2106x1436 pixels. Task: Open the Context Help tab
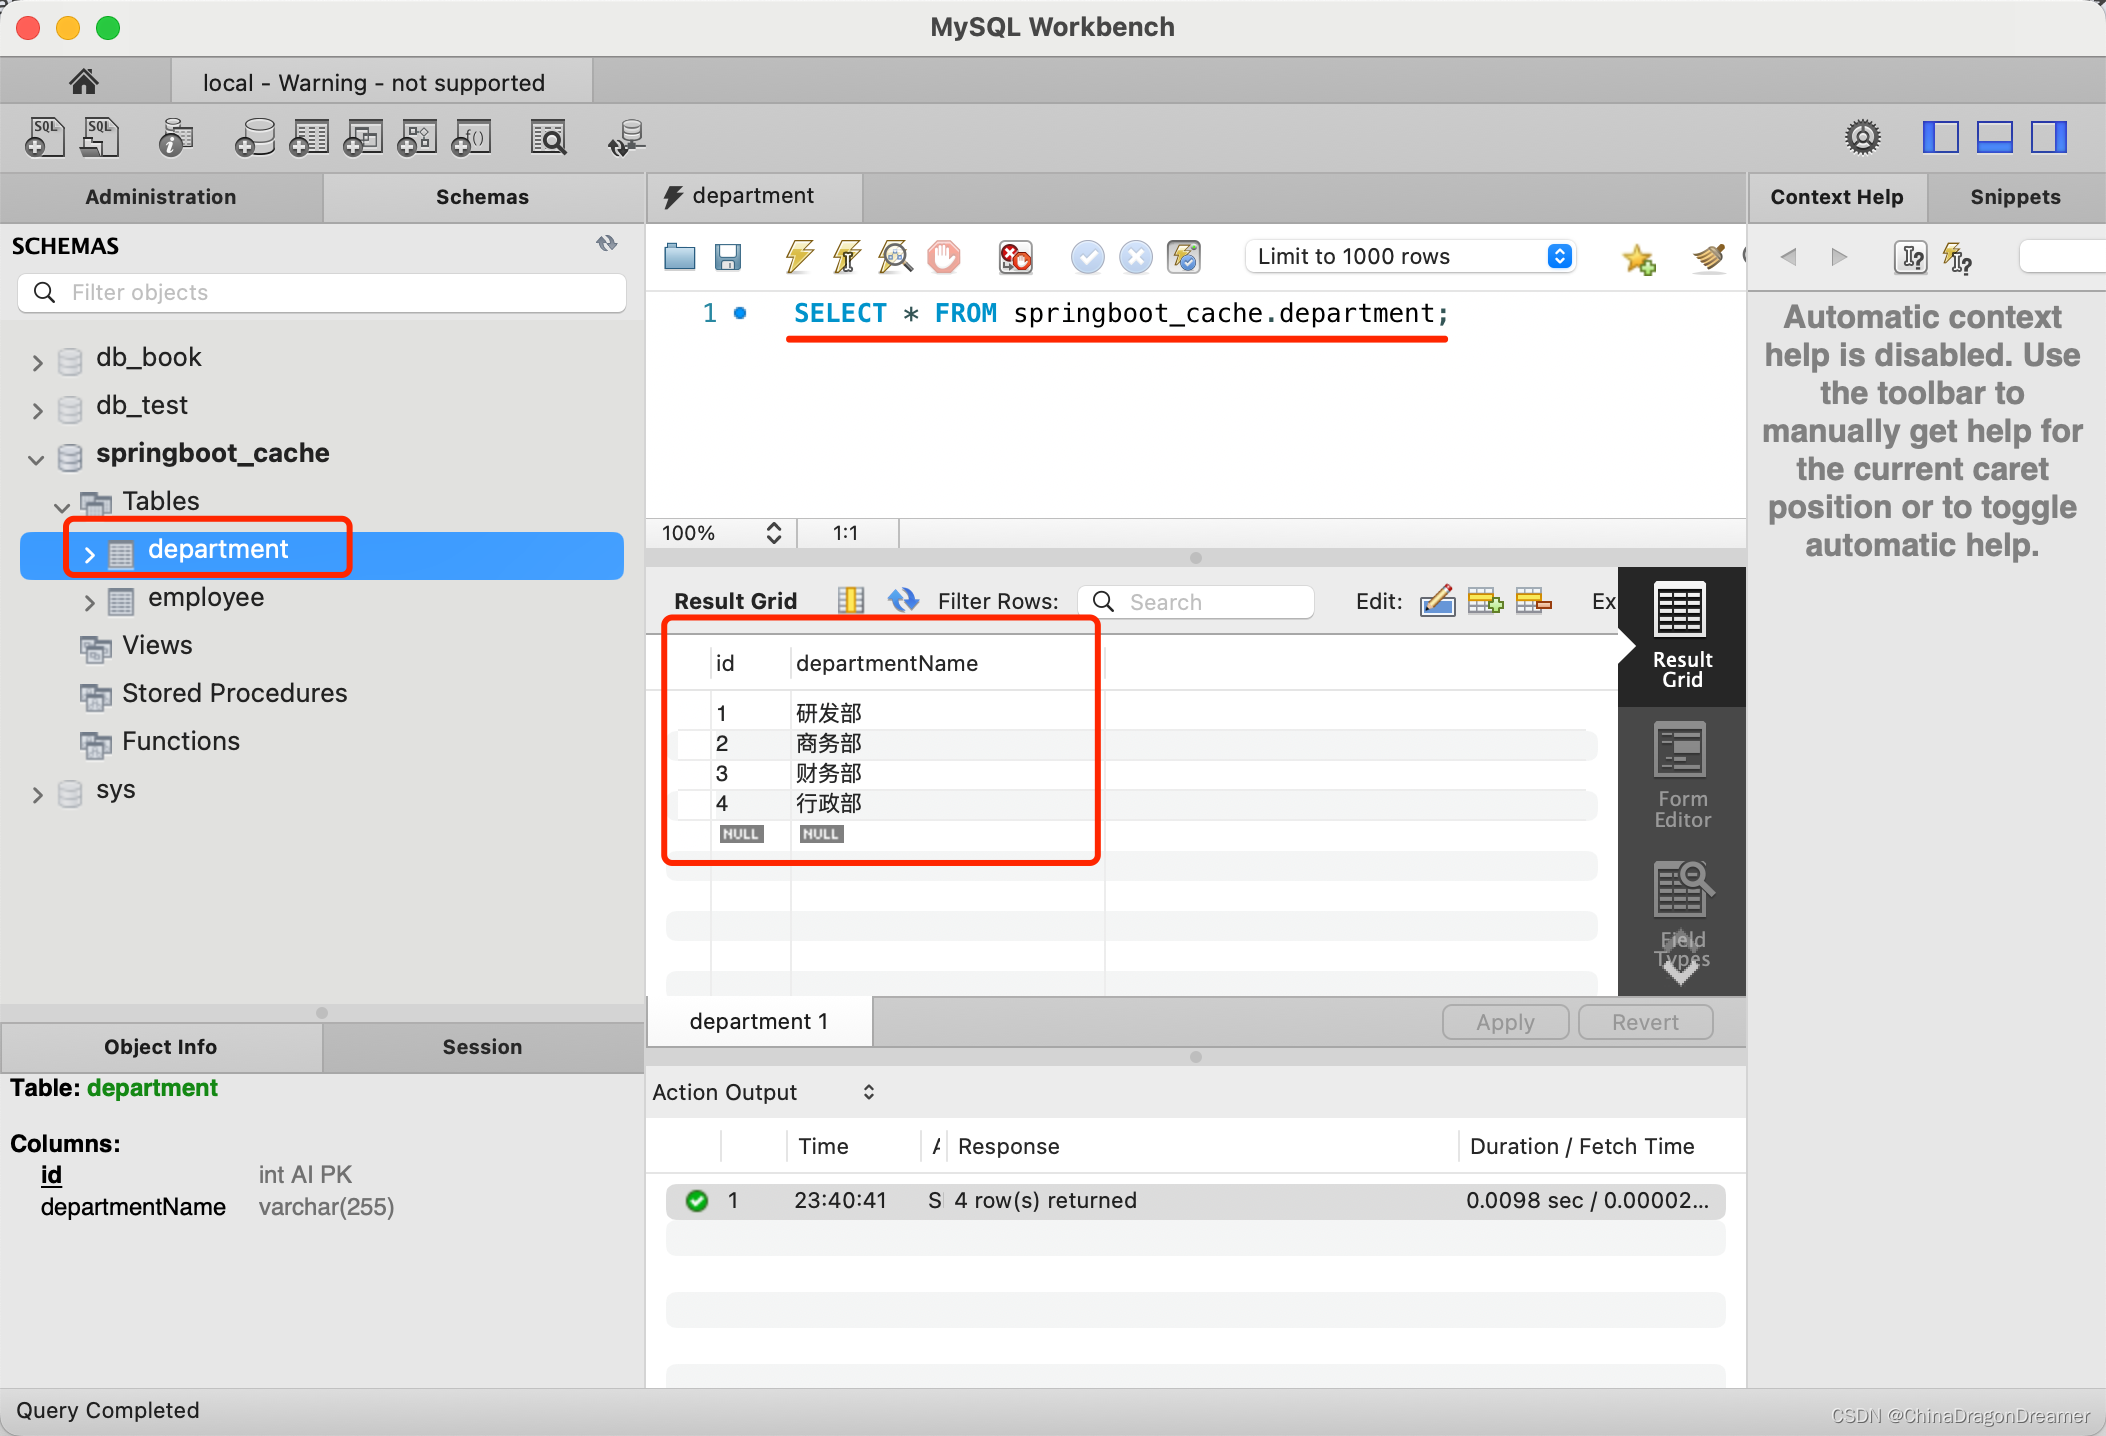coord(1837,197)
